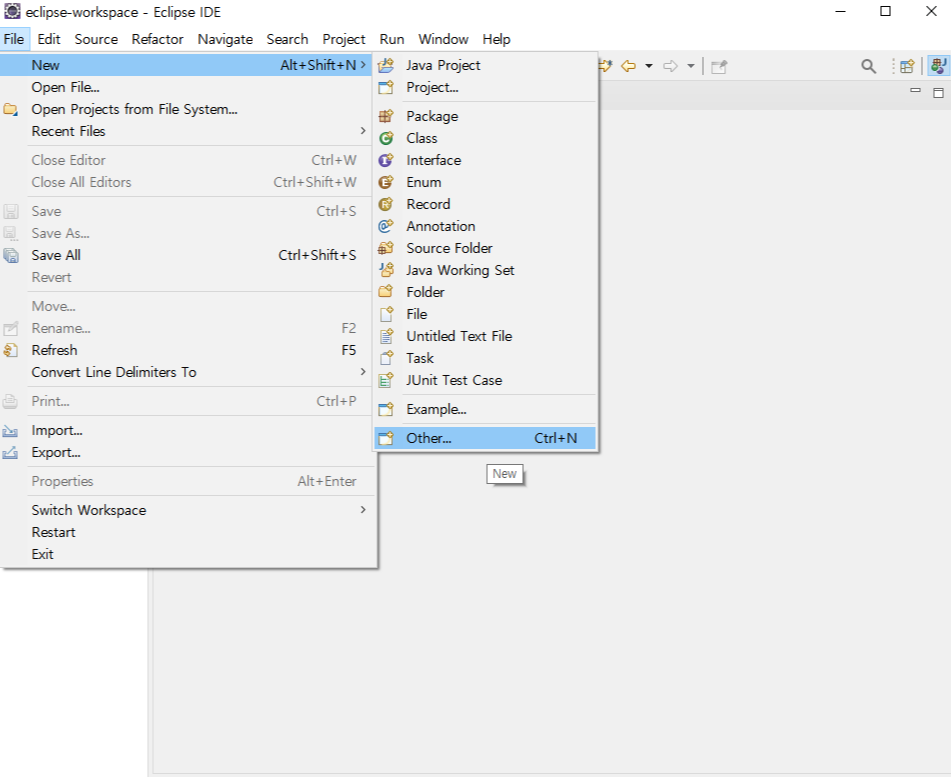The width and height of the screenshot is (951, 777).
Task: Click the yellow Back navigation arrow
Action: point(628,66)
